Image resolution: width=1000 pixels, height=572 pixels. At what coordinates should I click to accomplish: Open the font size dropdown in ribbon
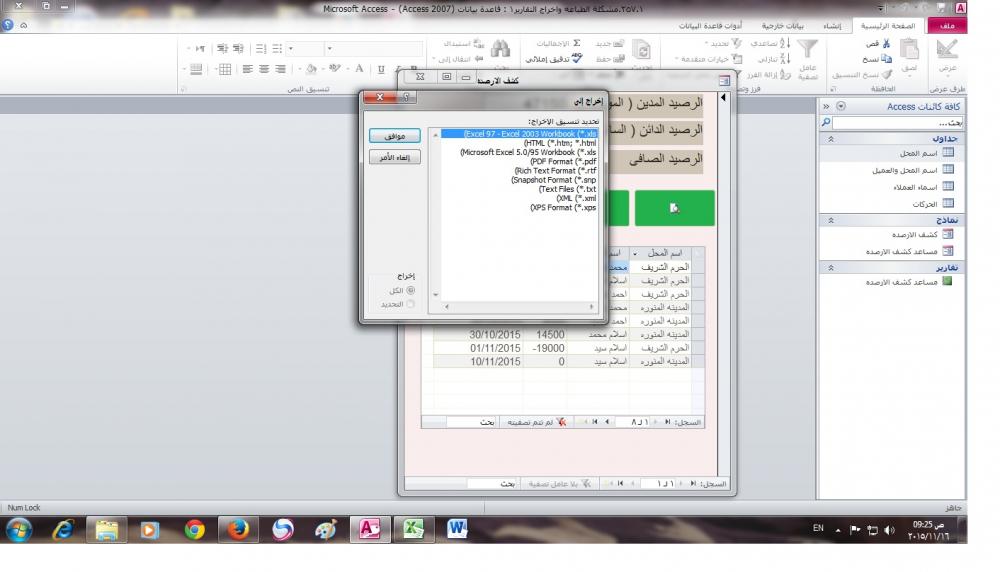291,48
